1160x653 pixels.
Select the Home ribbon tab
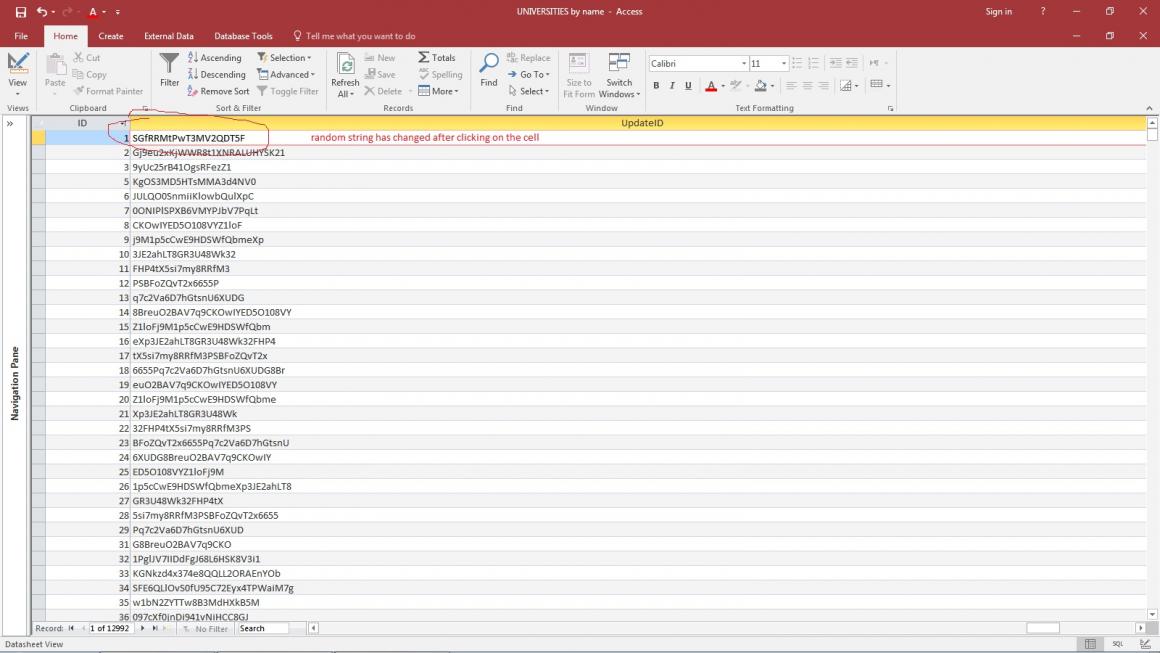pos(65,36)
